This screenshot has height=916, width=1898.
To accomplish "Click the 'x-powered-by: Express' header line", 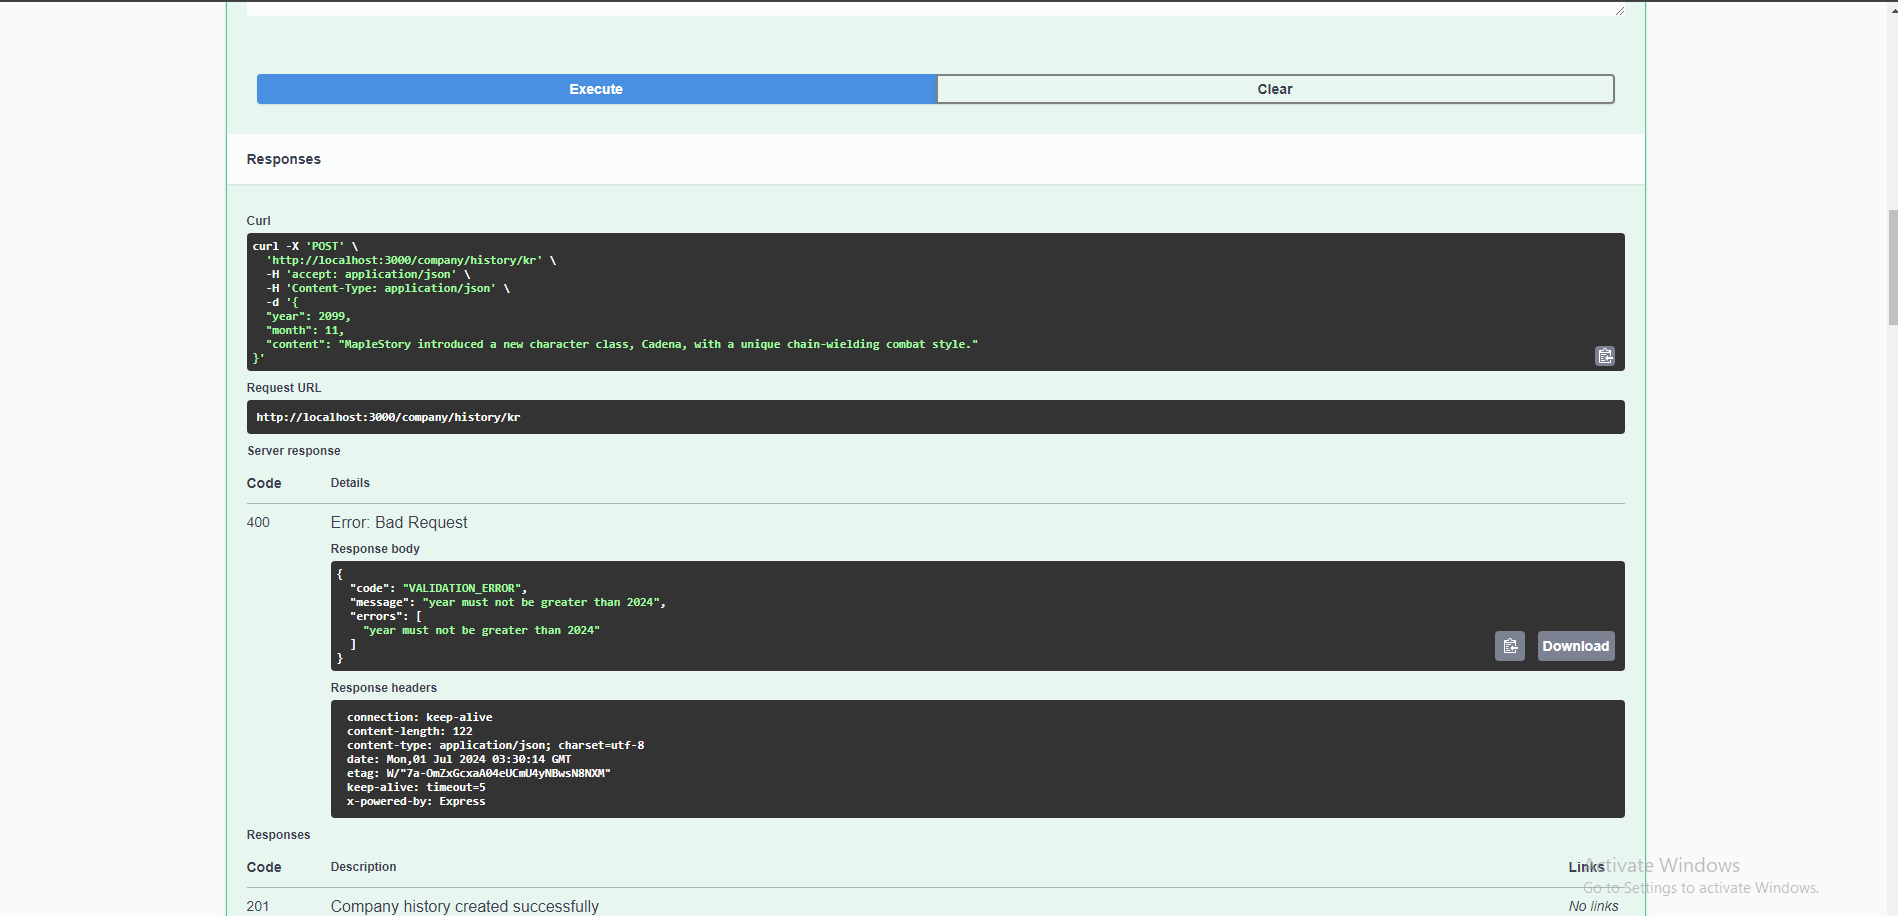I will pos(416,801).
